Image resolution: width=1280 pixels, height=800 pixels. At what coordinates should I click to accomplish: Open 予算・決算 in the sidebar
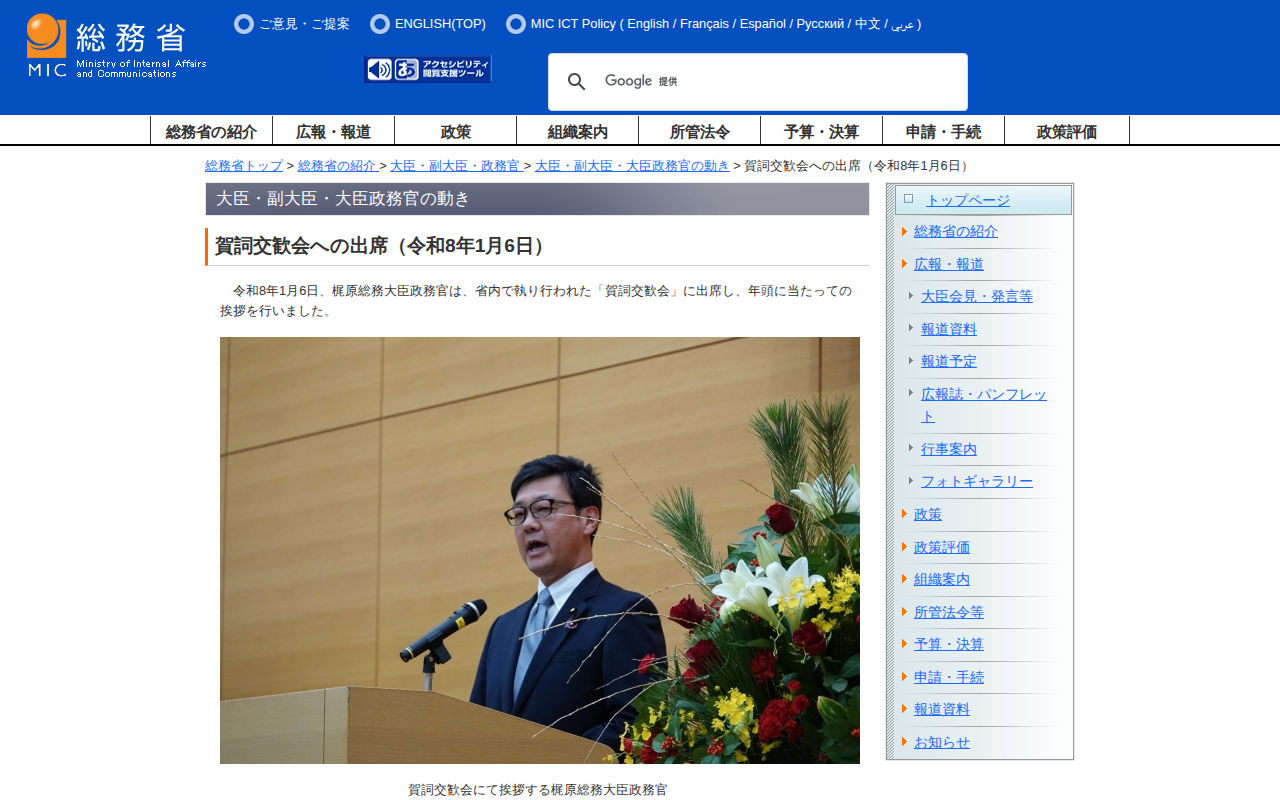click(x=948, y=644)
